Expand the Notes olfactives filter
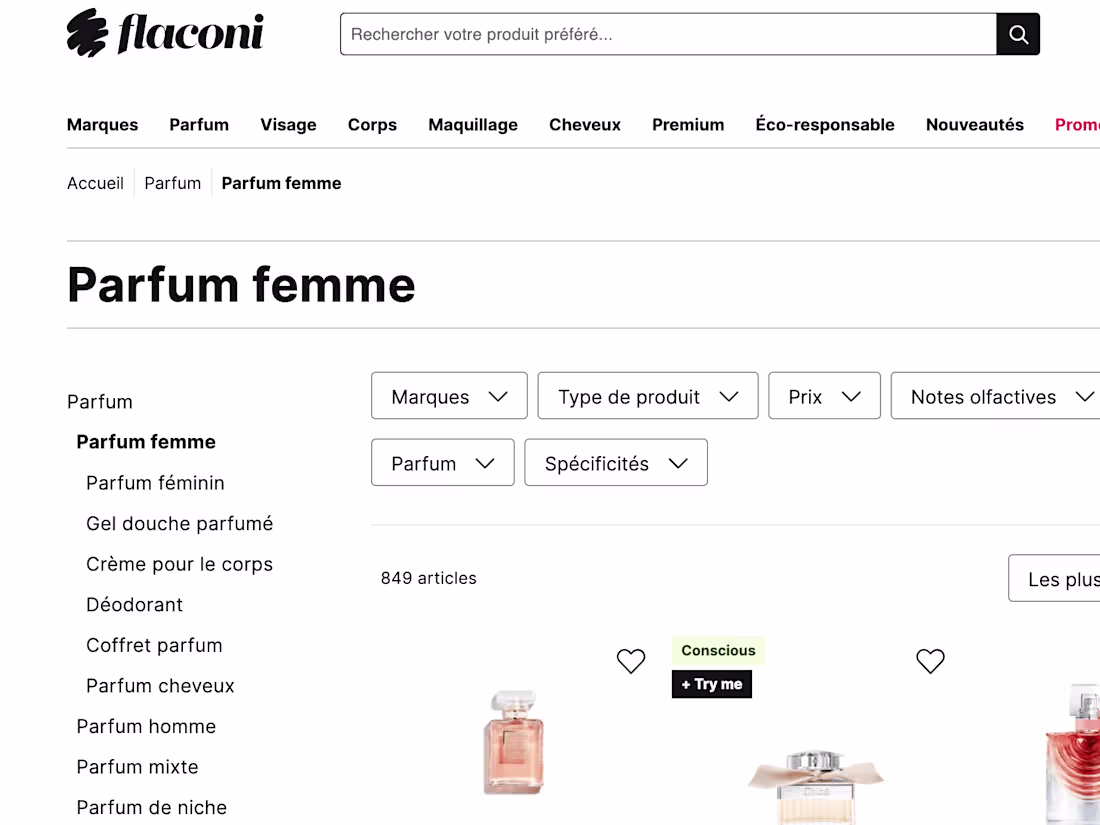Image resolution: width=1100 pixels, height=825 pixels. (998, 396)
